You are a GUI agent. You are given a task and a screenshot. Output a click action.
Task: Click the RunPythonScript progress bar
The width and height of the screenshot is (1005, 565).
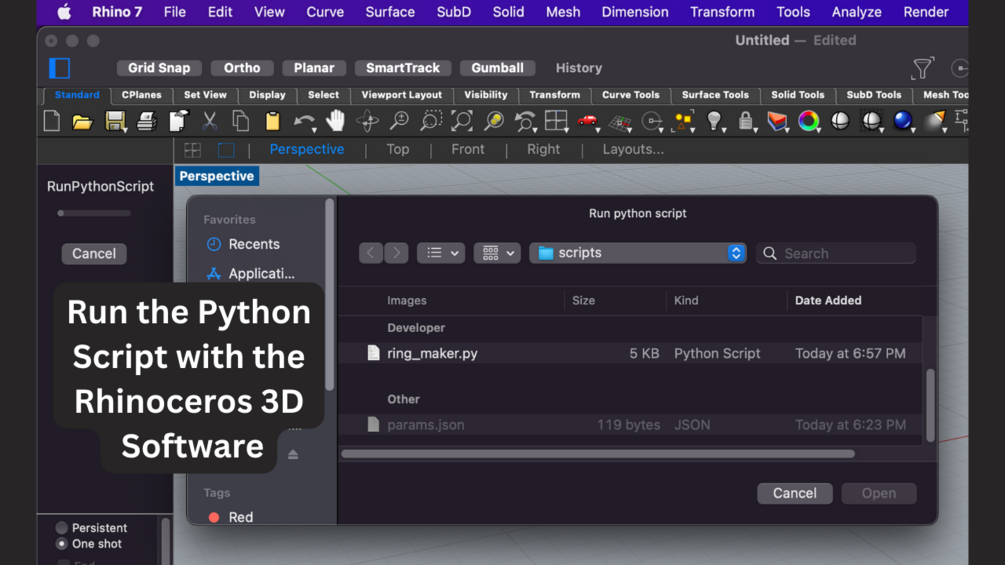click(x=94, y=213)
